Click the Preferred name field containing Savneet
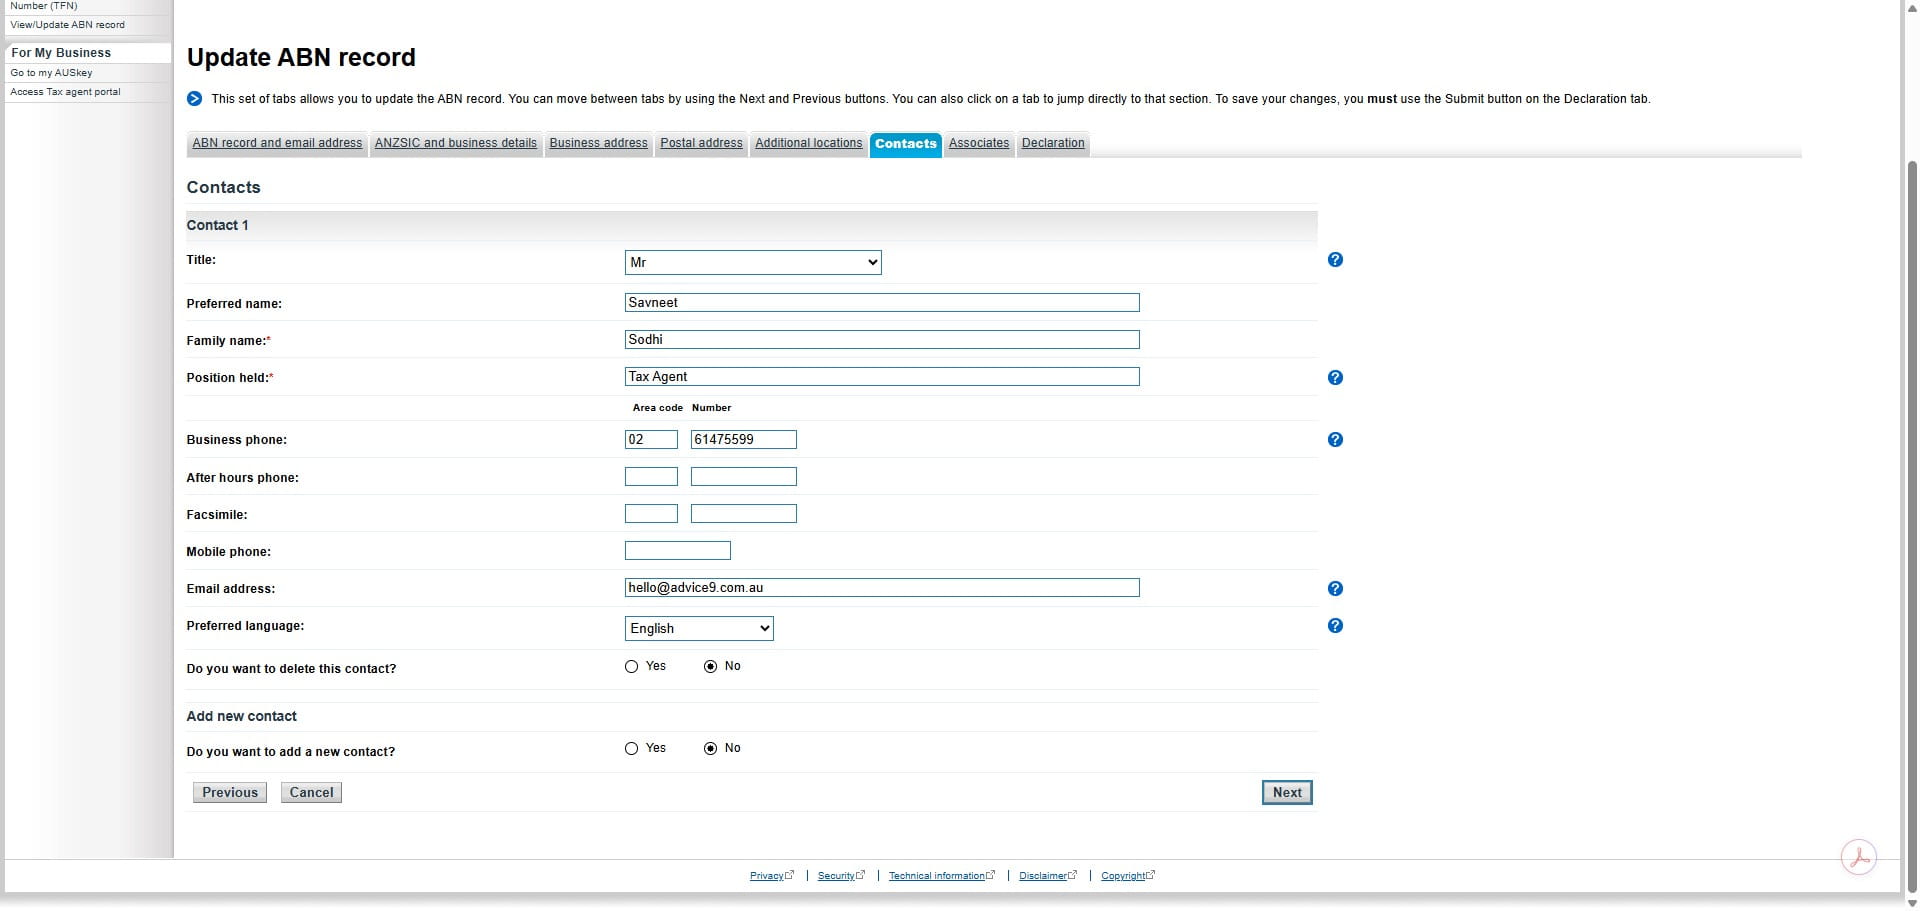 [x=882, y=303]
